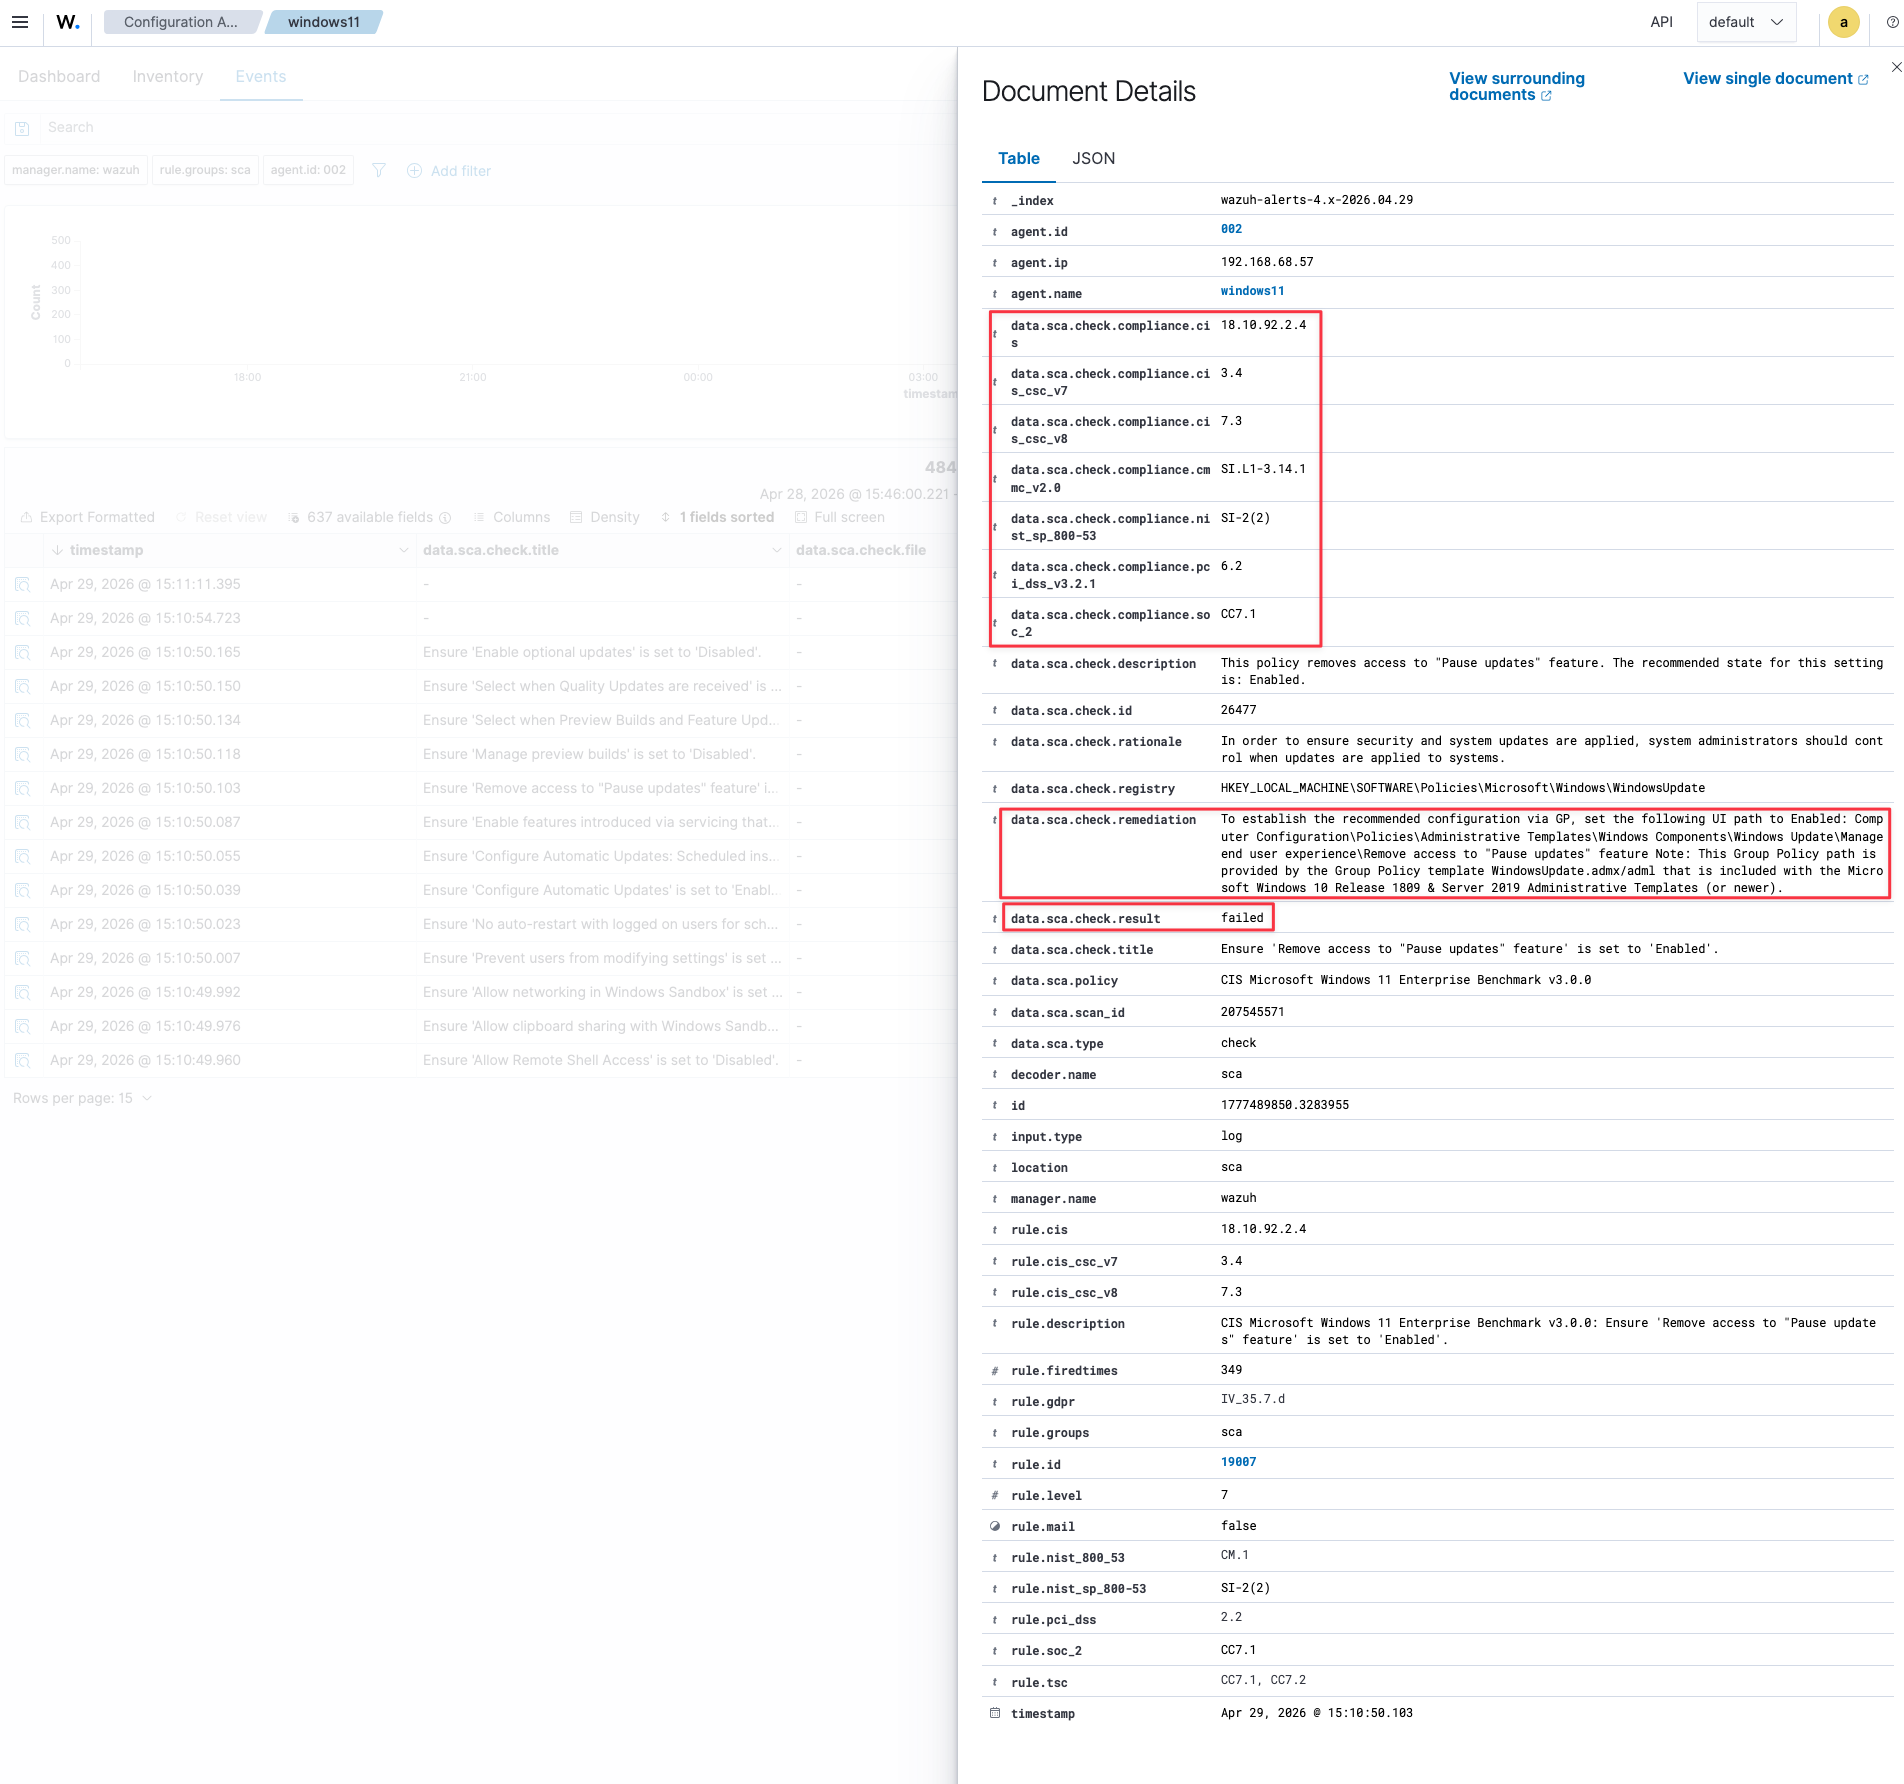Click the filter options funnel icon
This screenshot has width=1904, height=1784.
pyautogui.click(x=379, y=170)
